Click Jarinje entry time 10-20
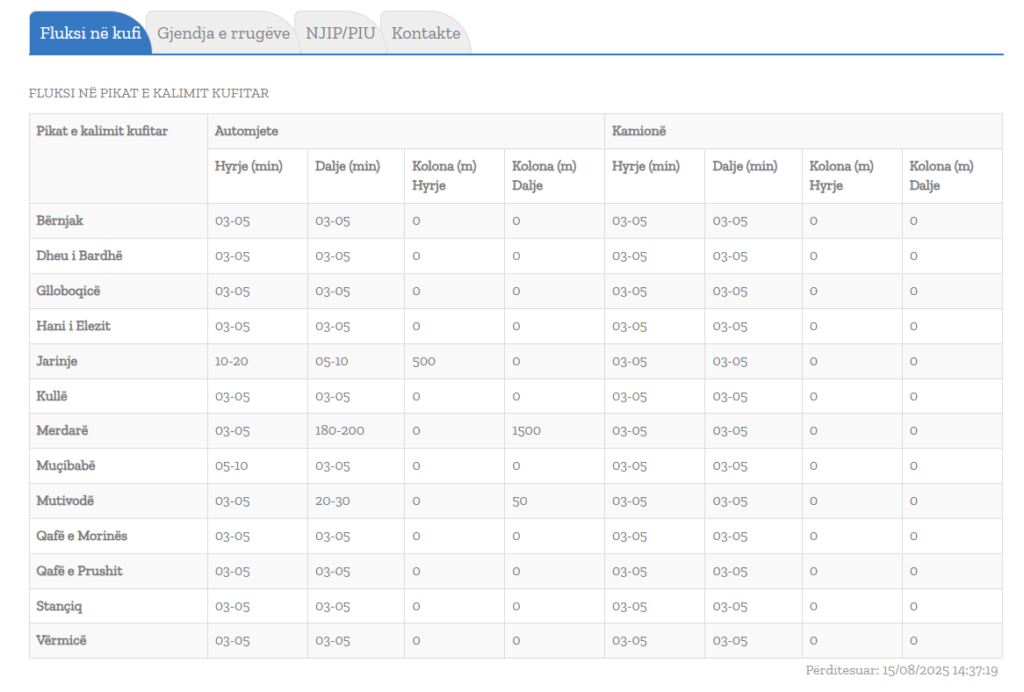This screenshot has width=1024, height=692. (x=231, y=362)
